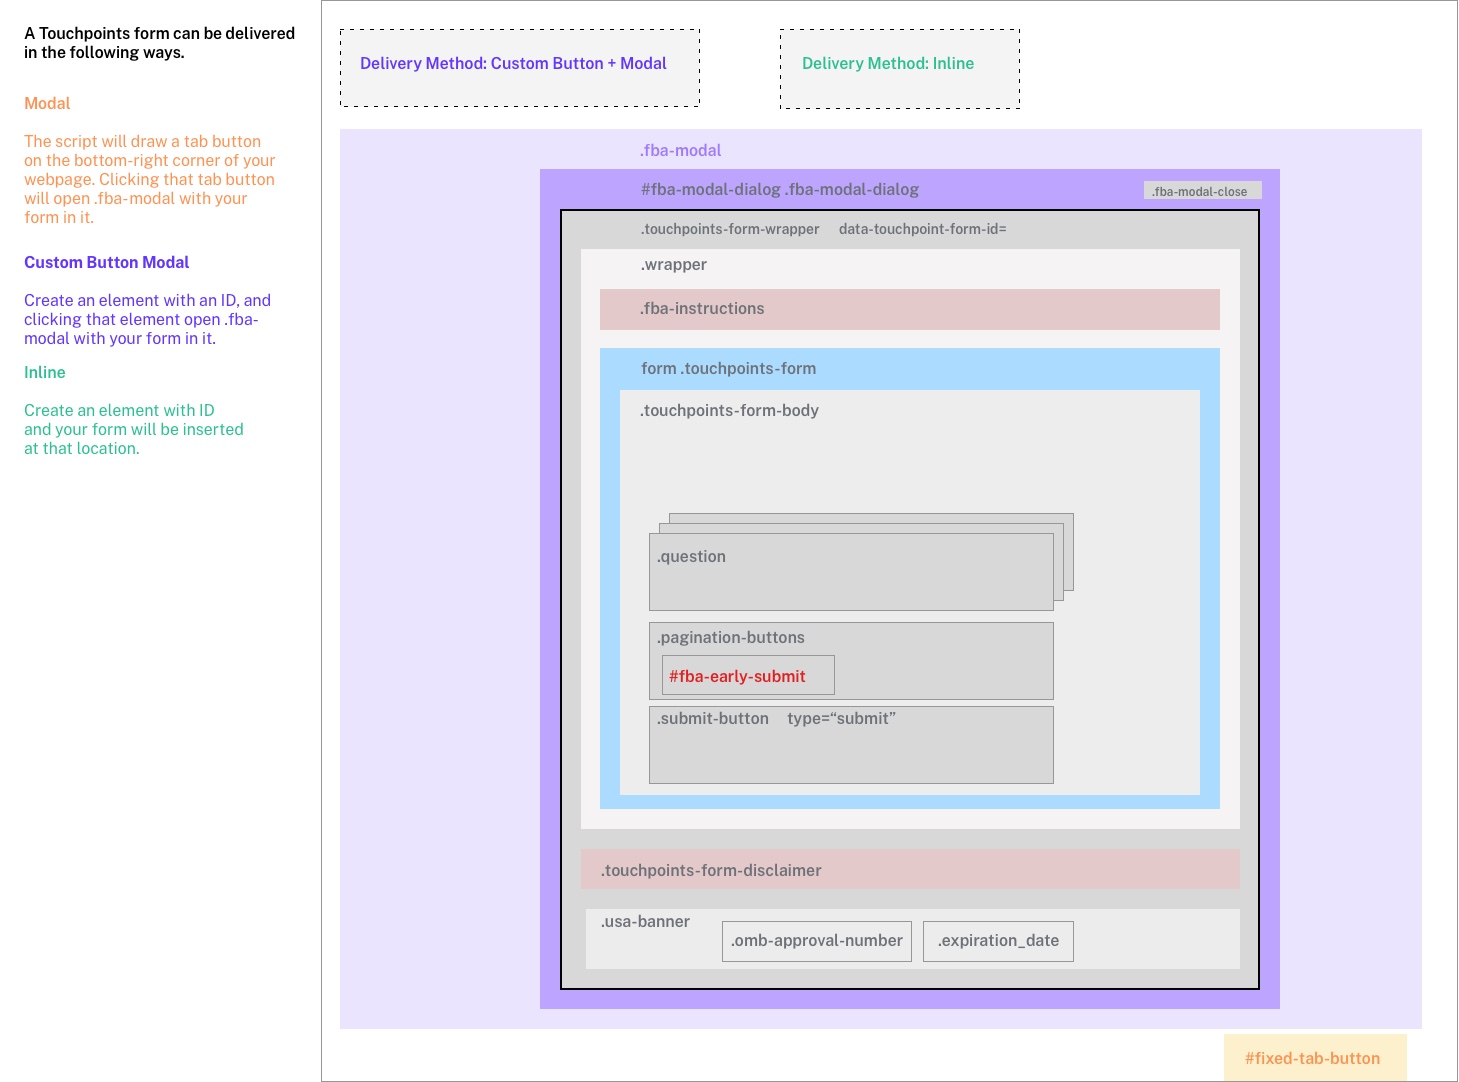The height and width of the screenshot is (1082, 1459).
Task: Click the 'Custom Button Modal' heading
Action: [x=106, y=262]
